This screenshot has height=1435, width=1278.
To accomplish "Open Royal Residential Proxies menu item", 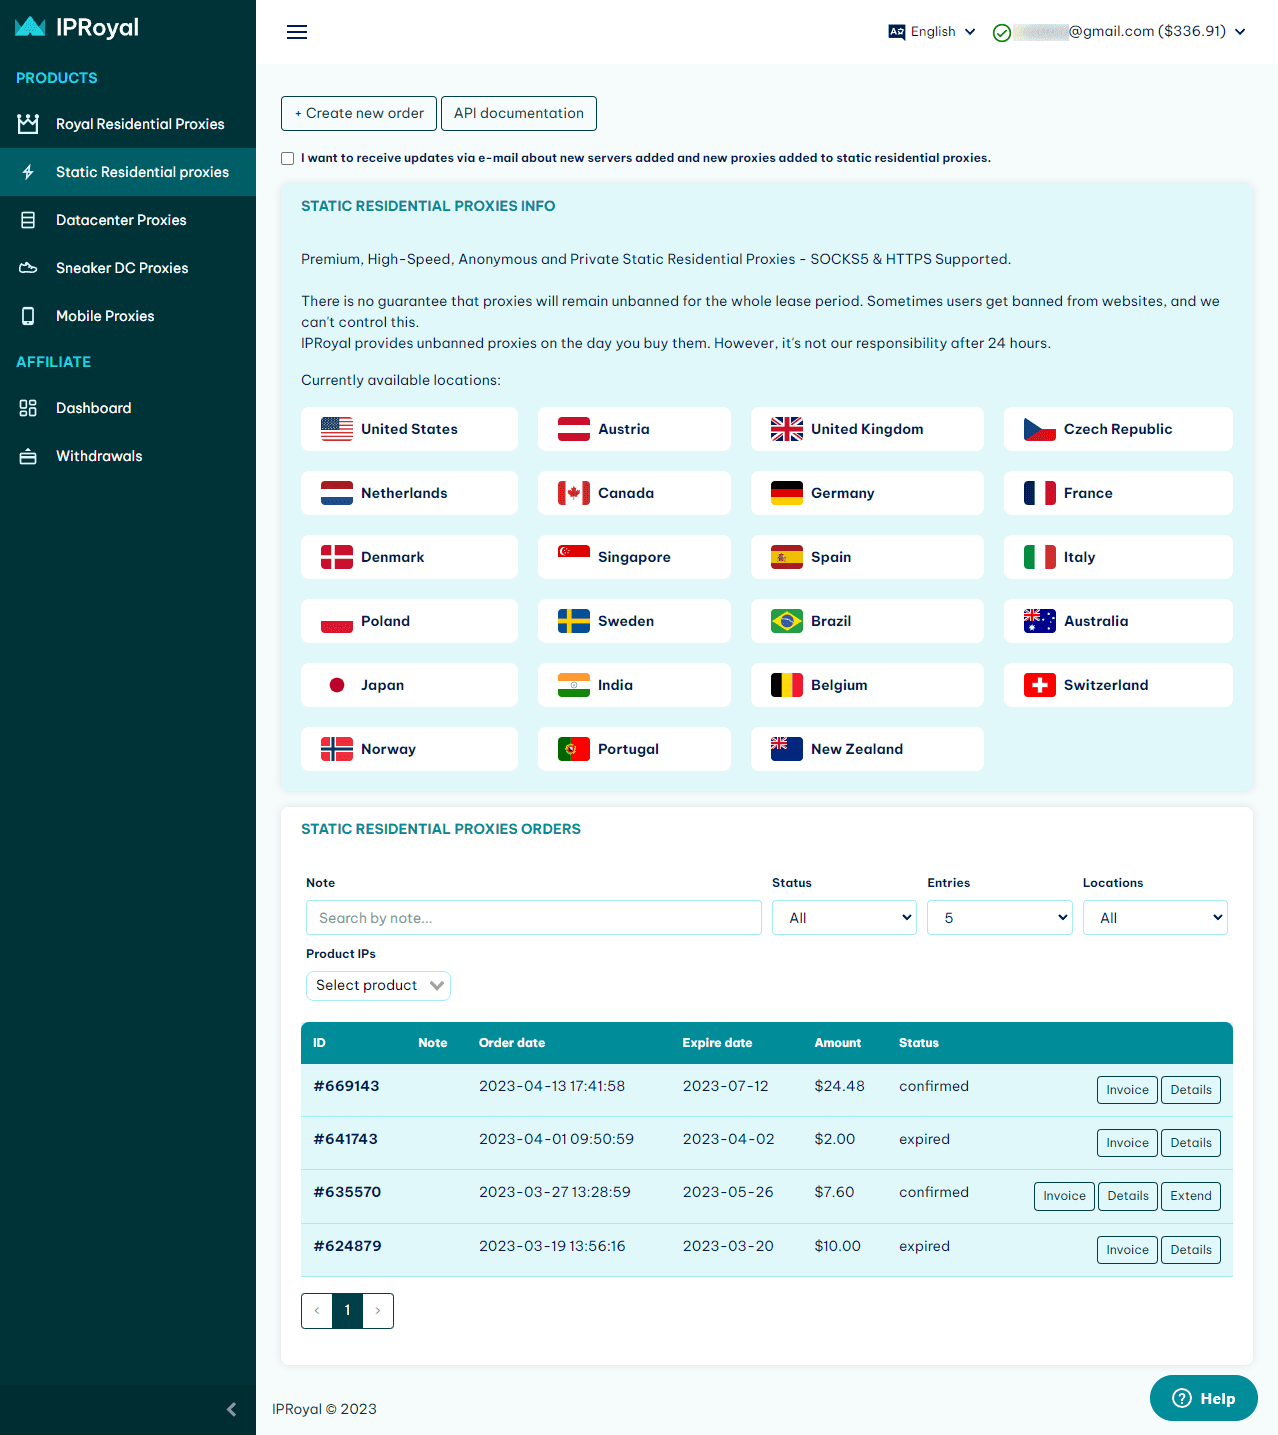I will pyautogui.click(x=128, y=124).
